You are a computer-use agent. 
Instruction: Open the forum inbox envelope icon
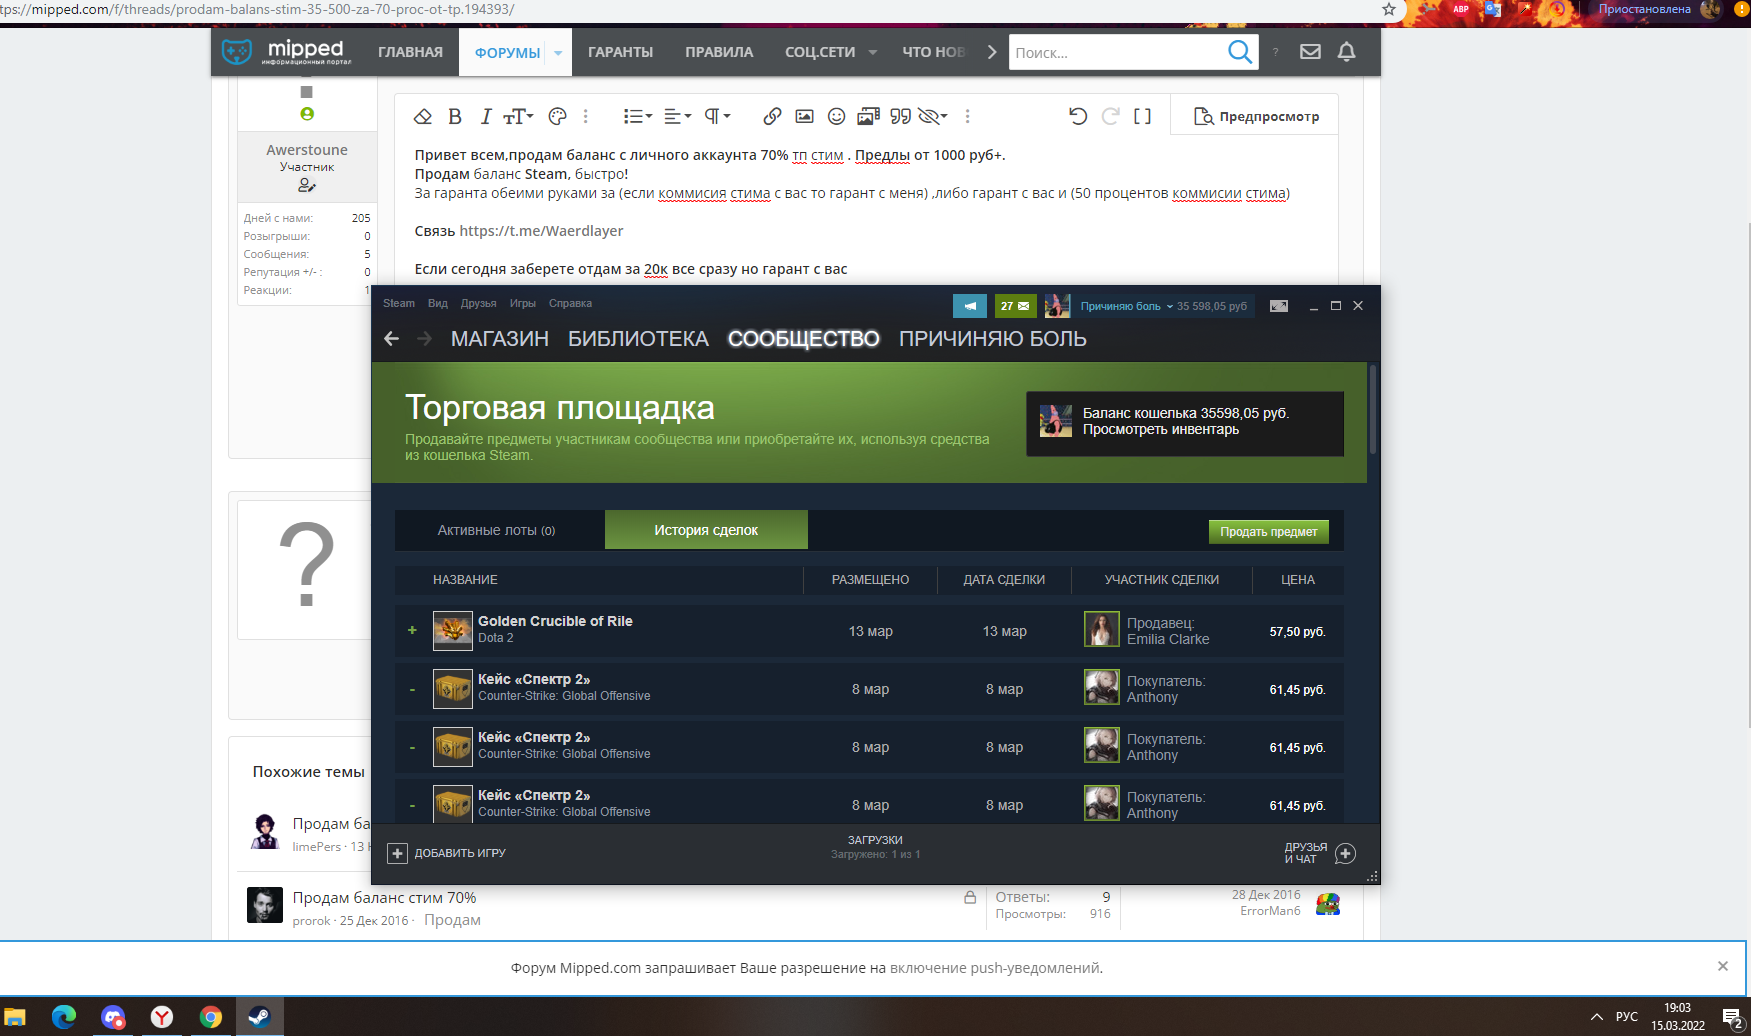pos(1310,52)
